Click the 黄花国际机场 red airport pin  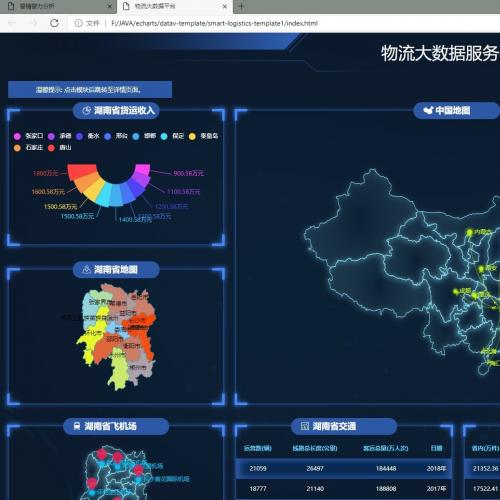(x=138, y=471)
